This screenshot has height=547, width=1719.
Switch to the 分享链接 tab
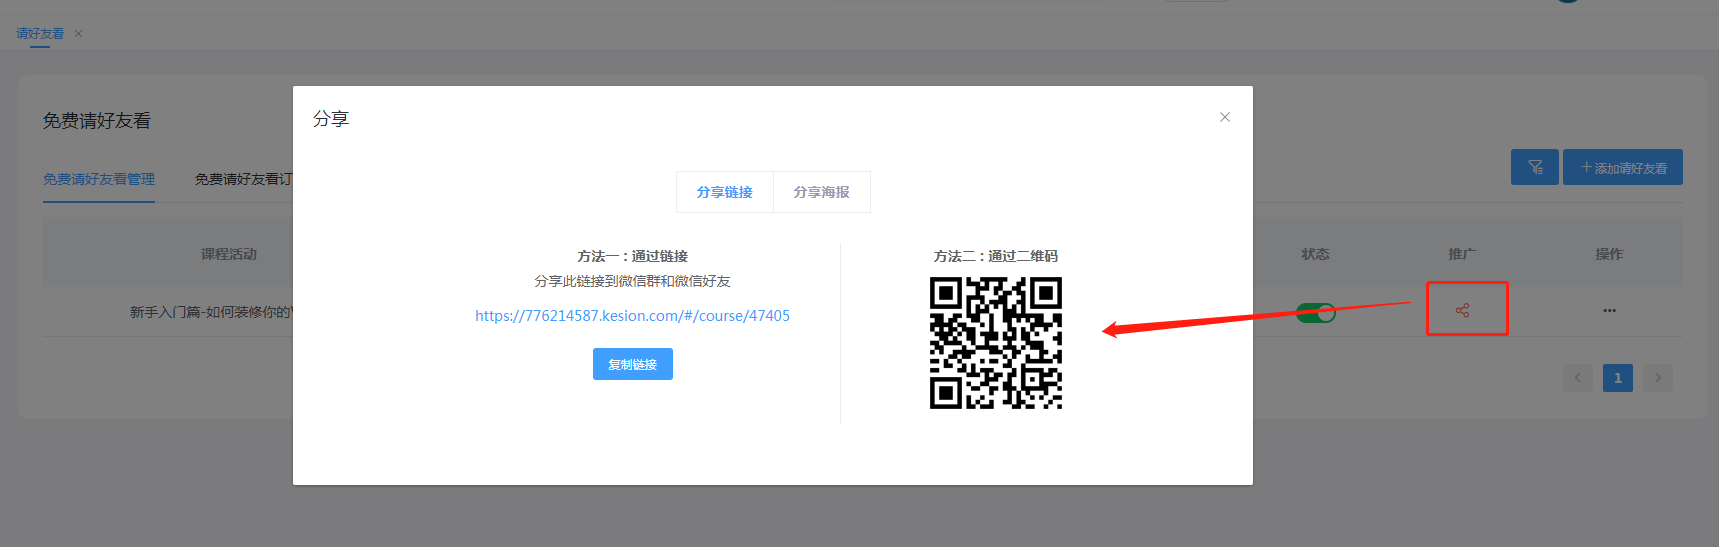725,192
